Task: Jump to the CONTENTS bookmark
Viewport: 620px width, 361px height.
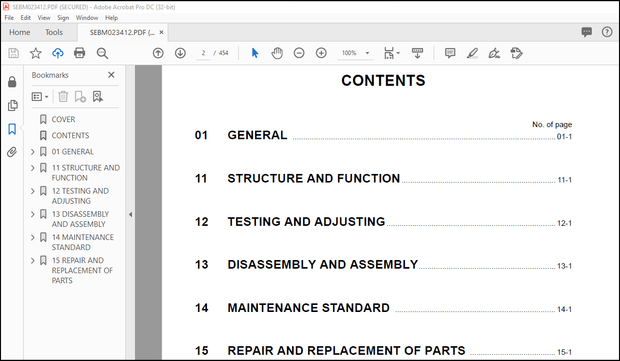Action: click(70, 136)
